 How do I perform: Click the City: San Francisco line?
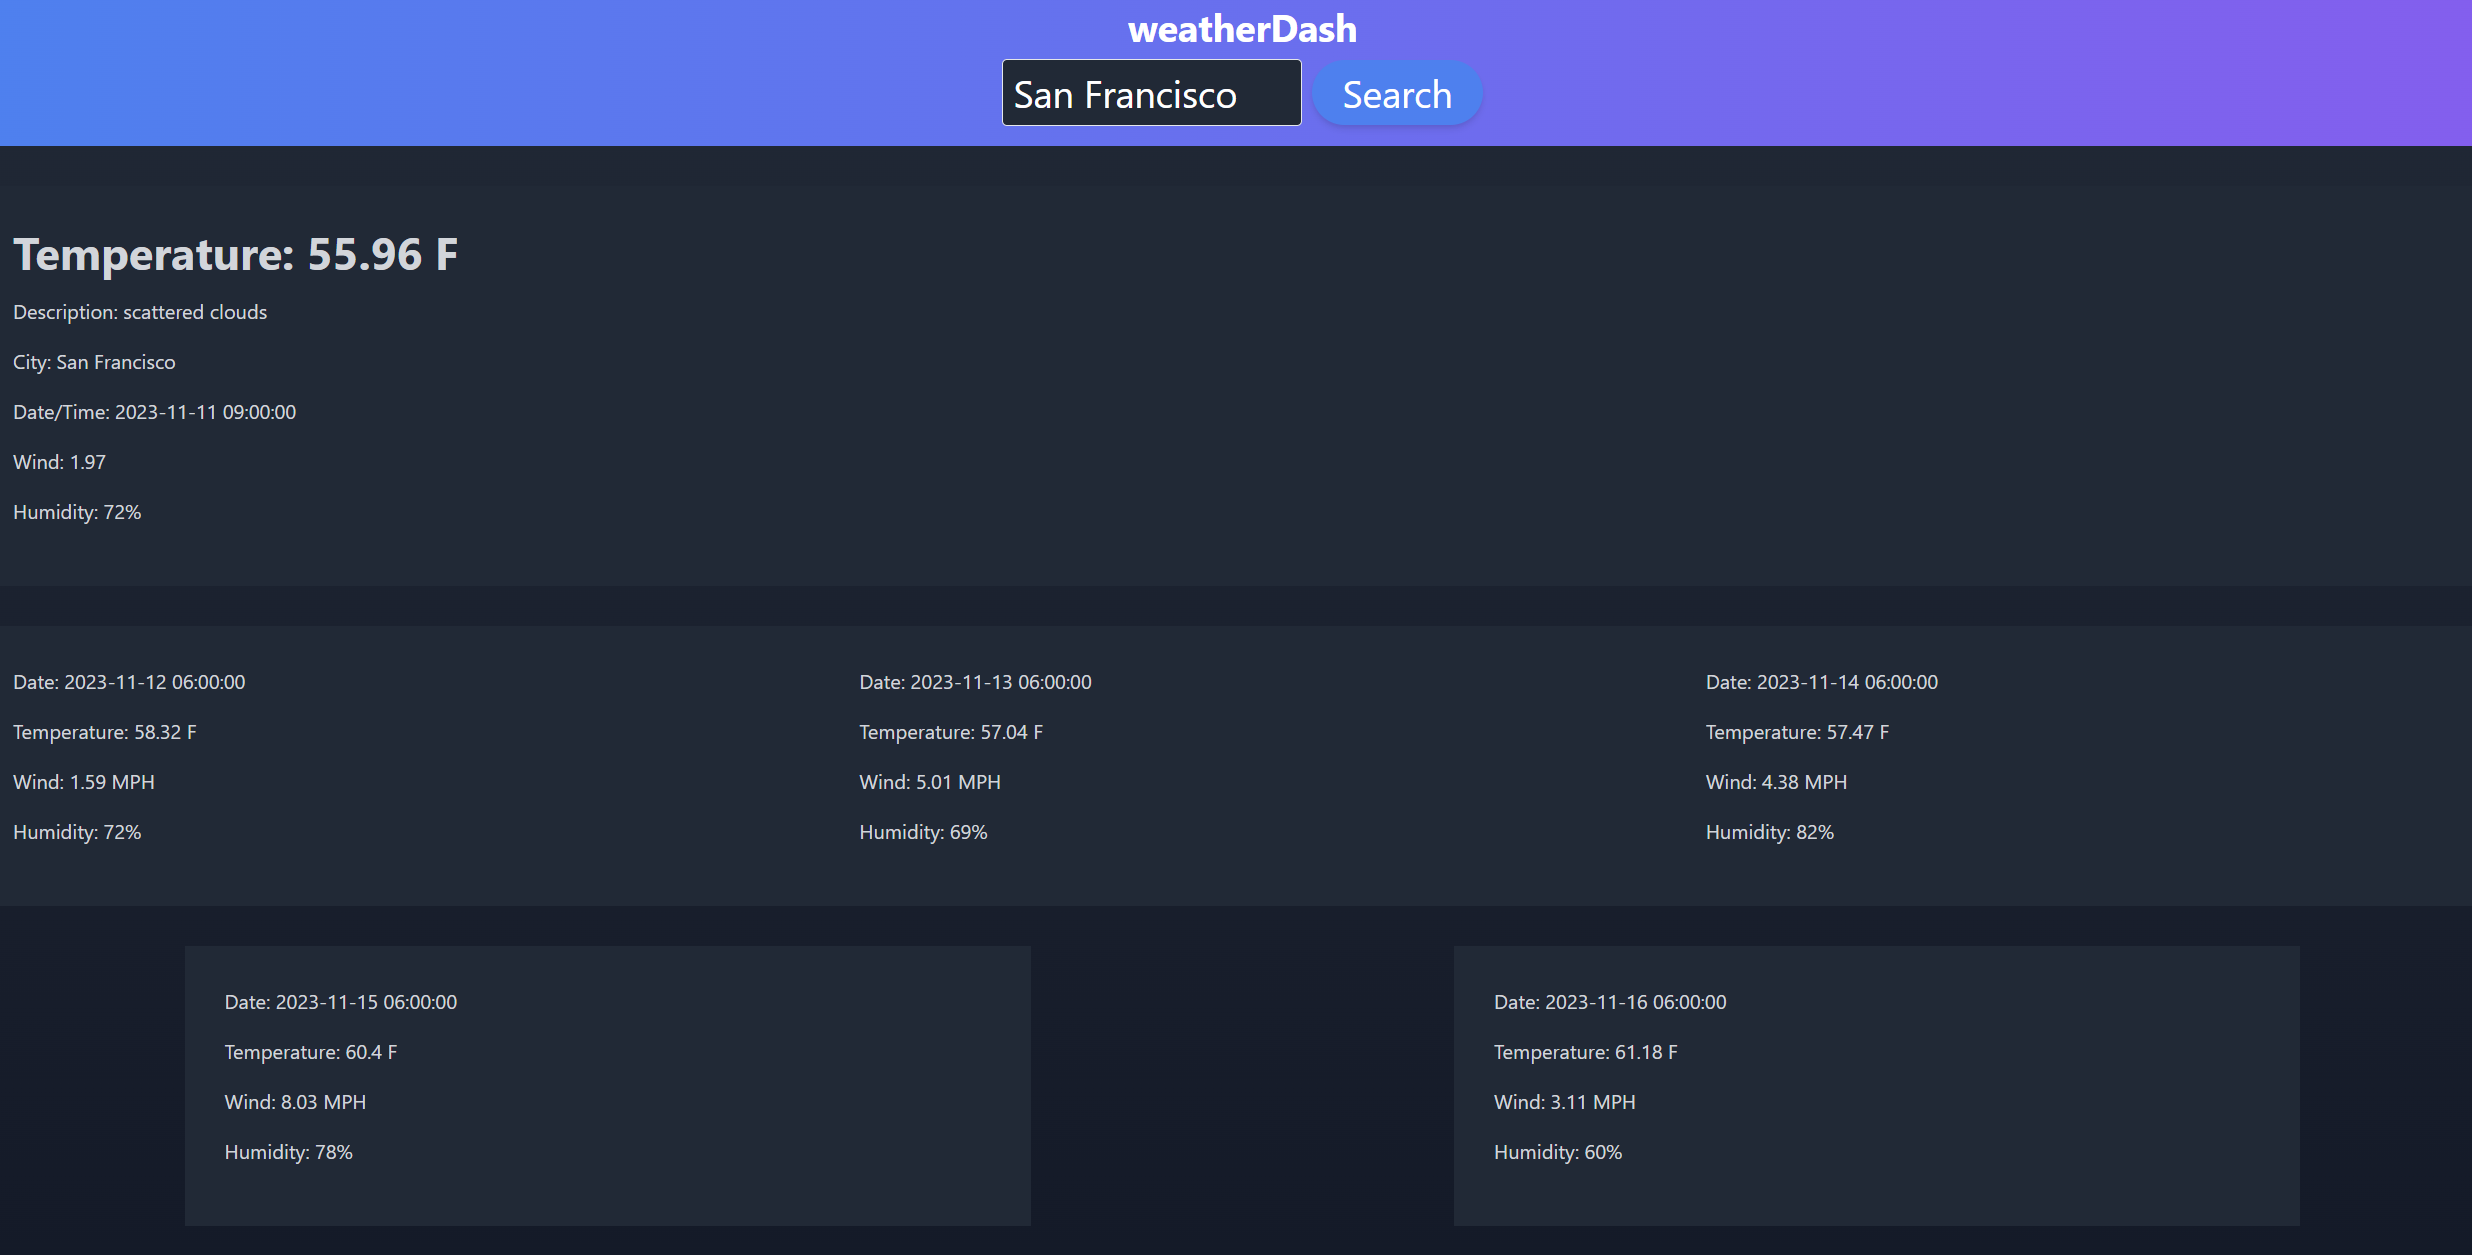coord(94,362)
